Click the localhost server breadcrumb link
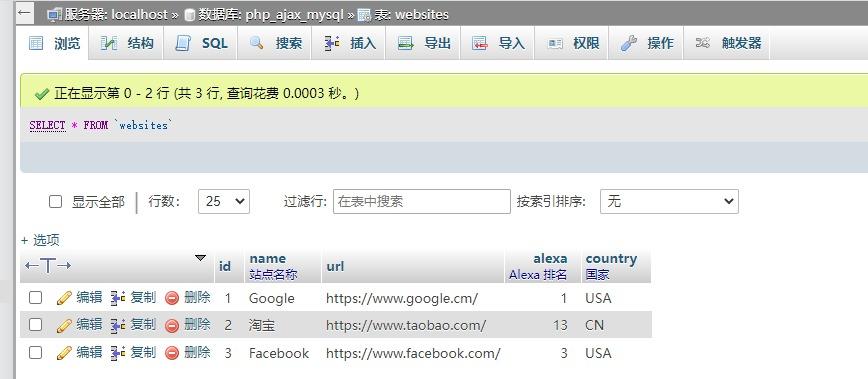Screen dimensions: 868x379 [116, 14]
